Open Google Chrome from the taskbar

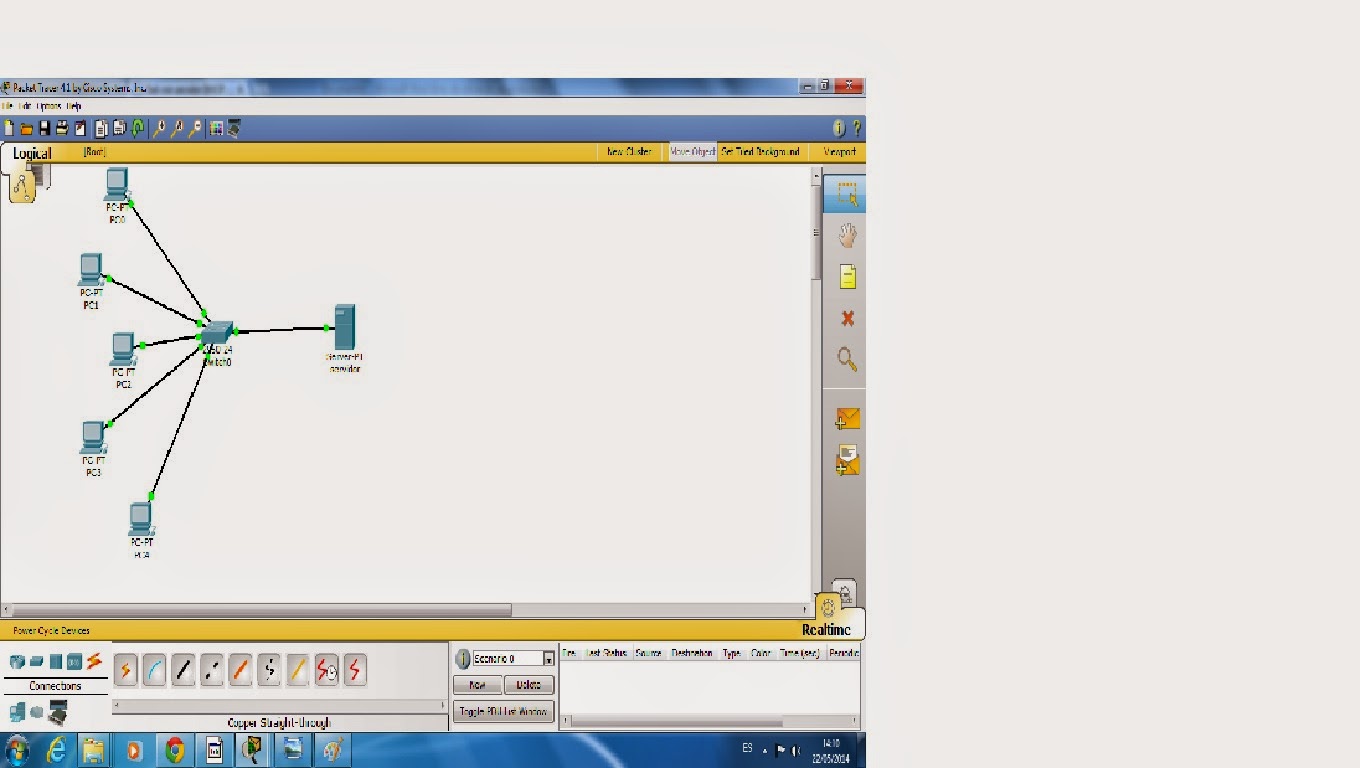click(x=174, y=749)
